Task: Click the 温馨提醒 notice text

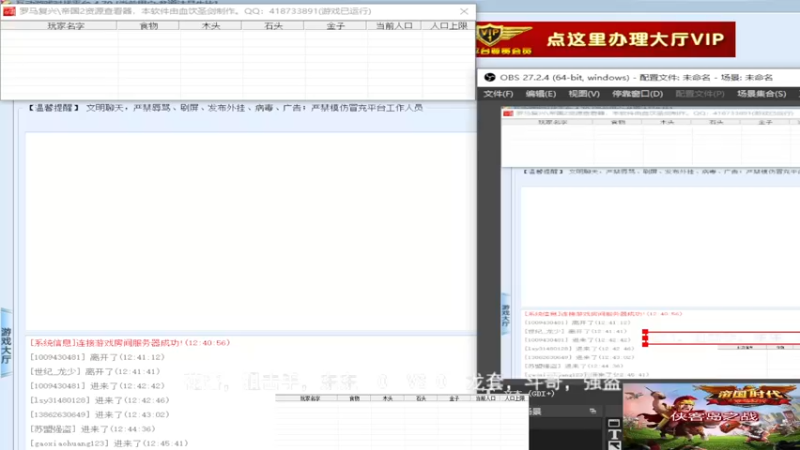Action: tap(225, 108)
